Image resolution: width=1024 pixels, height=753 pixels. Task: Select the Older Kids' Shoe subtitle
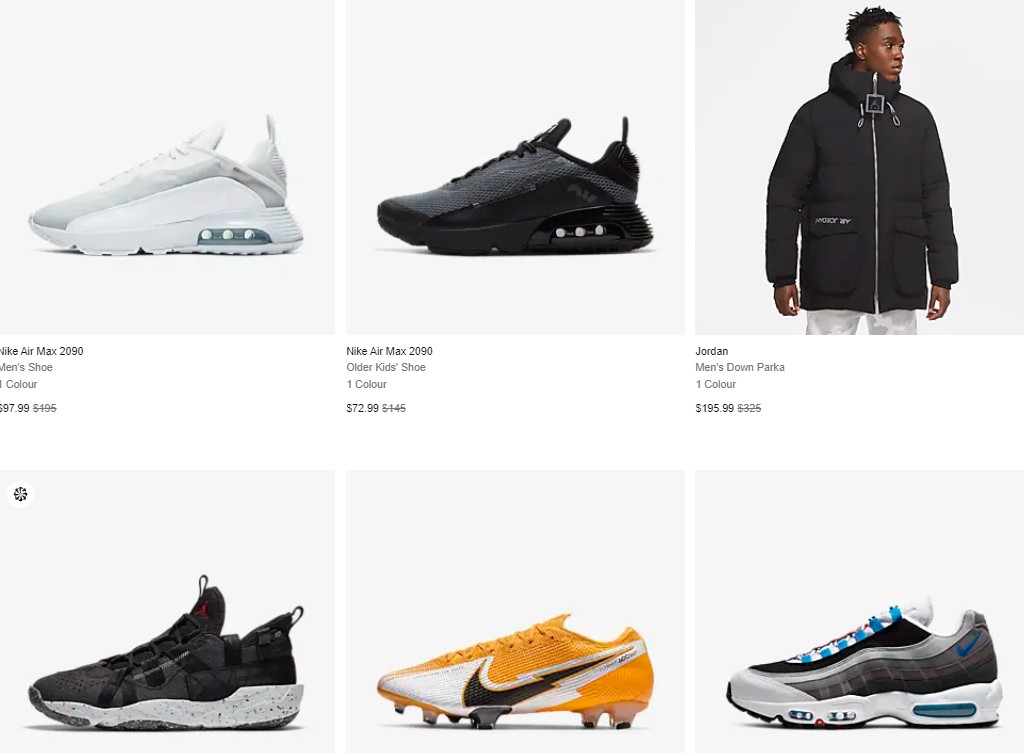(x=386, y=367)
